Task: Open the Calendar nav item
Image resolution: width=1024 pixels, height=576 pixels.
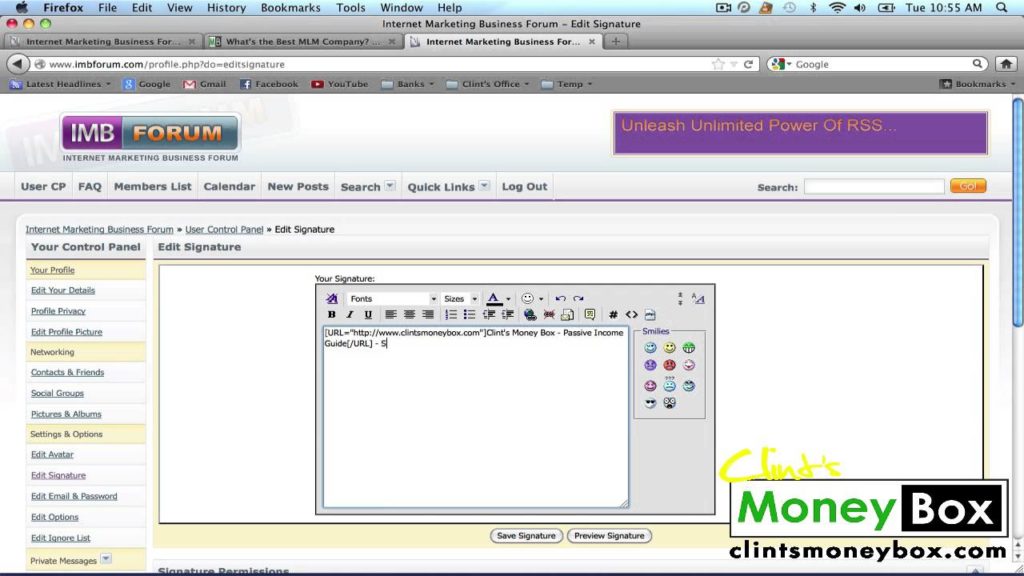Action: pyautogui.click(x=229, y=187)
